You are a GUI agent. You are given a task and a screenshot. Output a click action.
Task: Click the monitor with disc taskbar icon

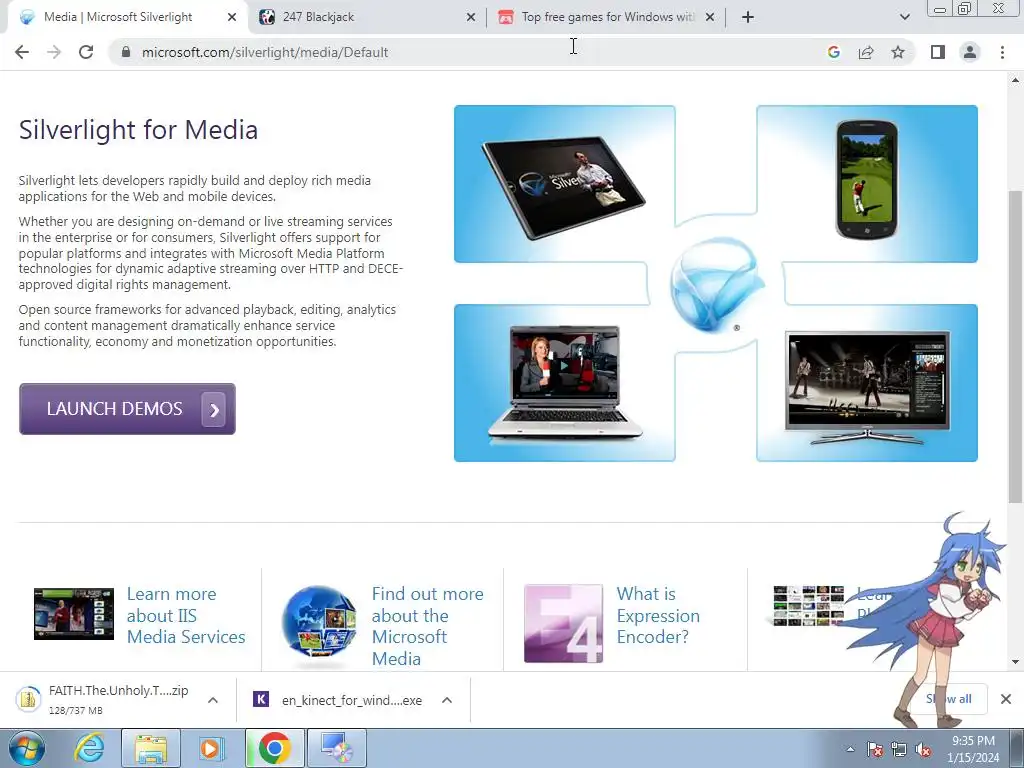click(336, 748)
